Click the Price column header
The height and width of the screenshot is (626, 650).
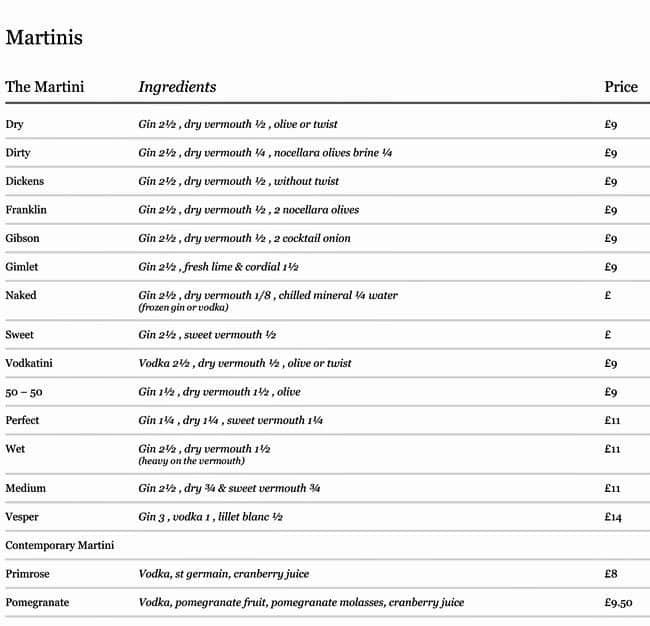(x=620, y=87)
